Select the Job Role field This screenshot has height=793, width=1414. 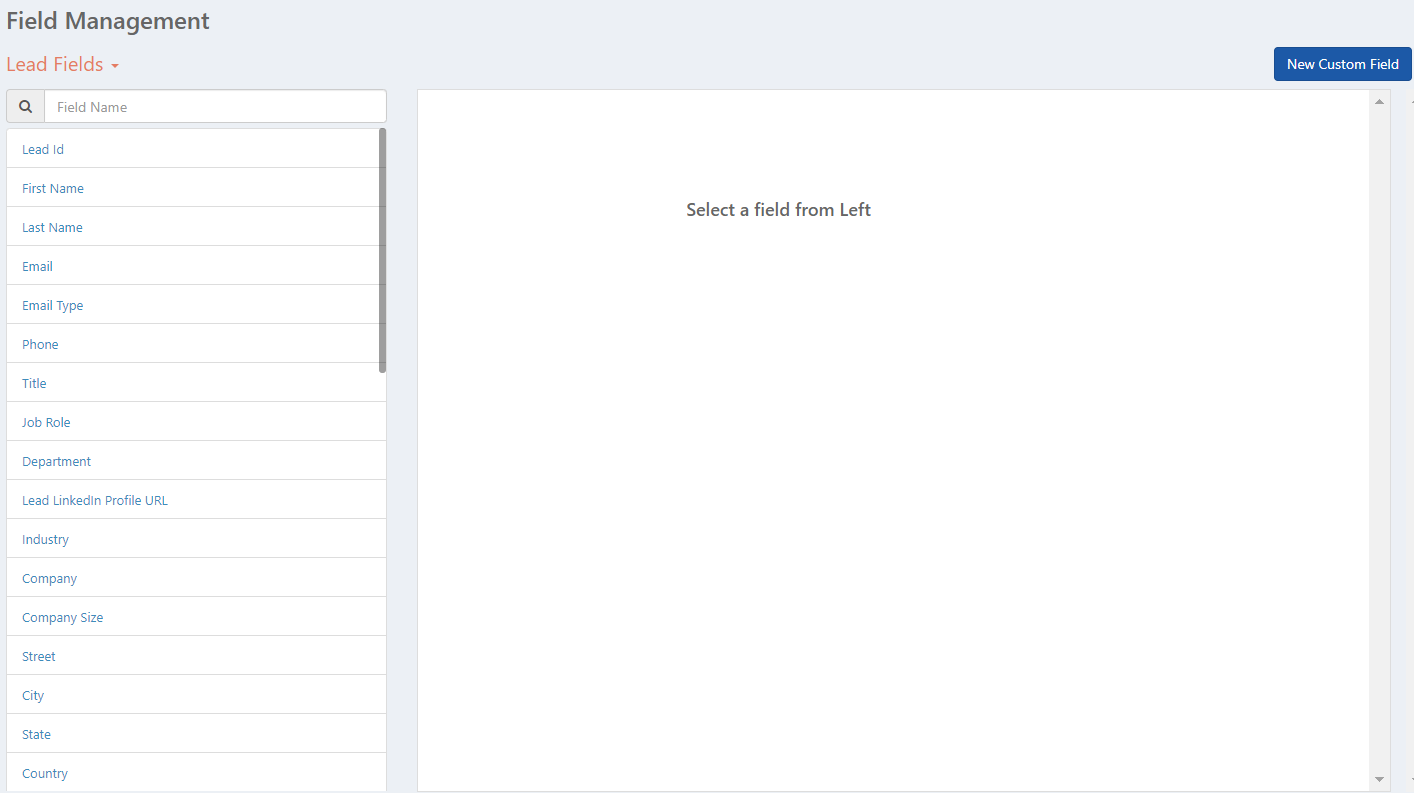coord(196,422)
